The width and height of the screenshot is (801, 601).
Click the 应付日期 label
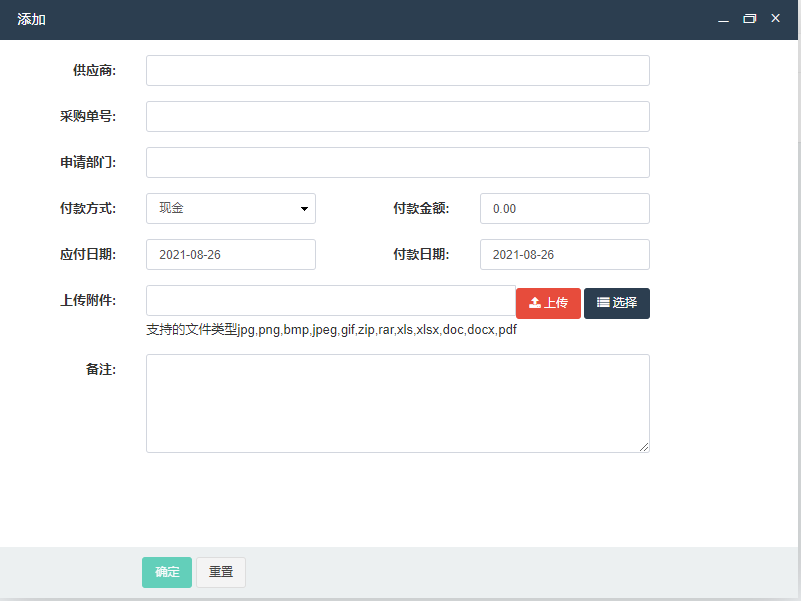click(88, 255)
